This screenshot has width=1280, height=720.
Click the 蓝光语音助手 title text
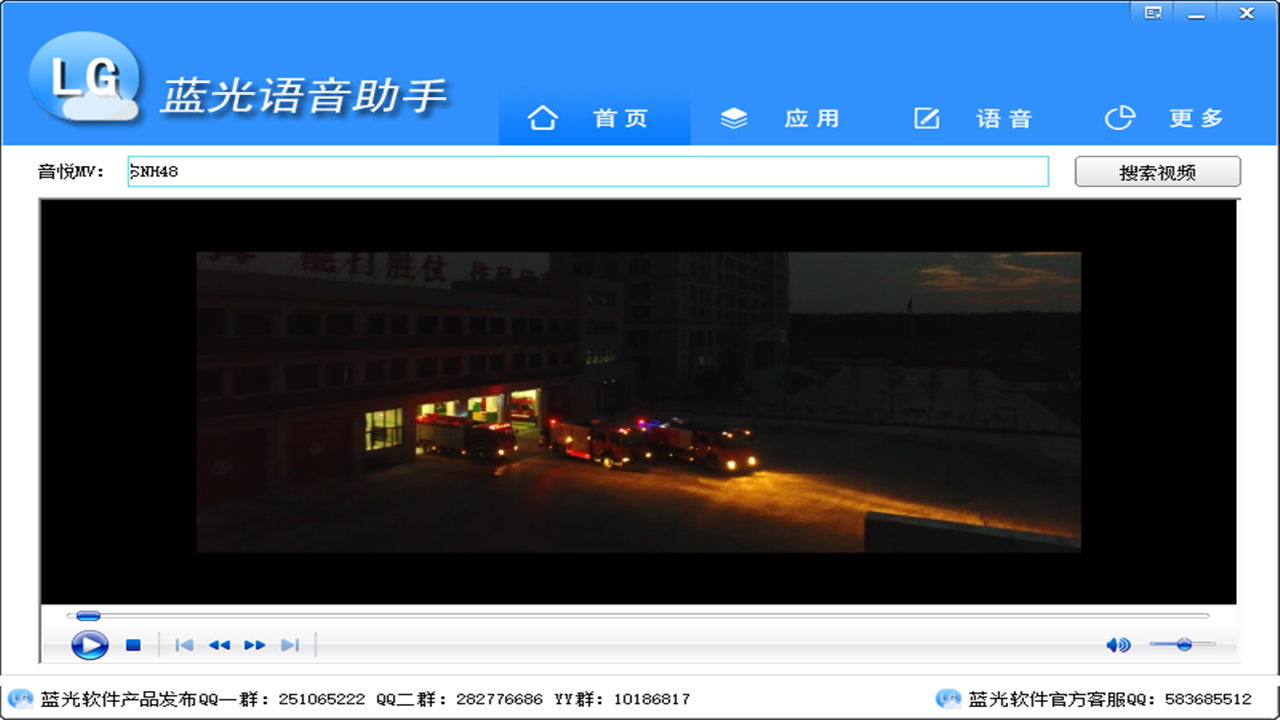tap(303, 96)
